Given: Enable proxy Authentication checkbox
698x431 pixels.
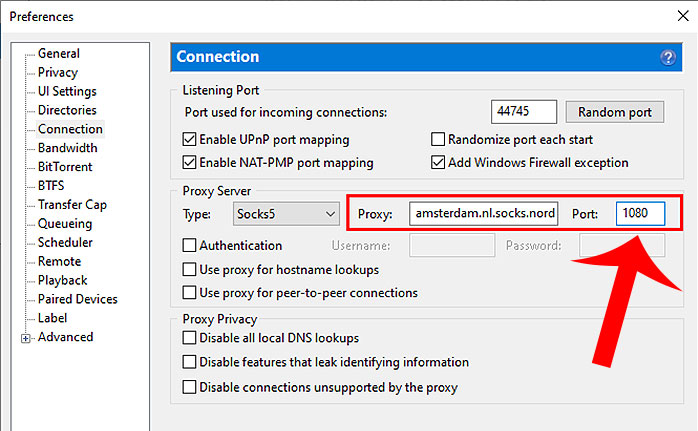Looking at the screenshot, I should tap(190, 245).
